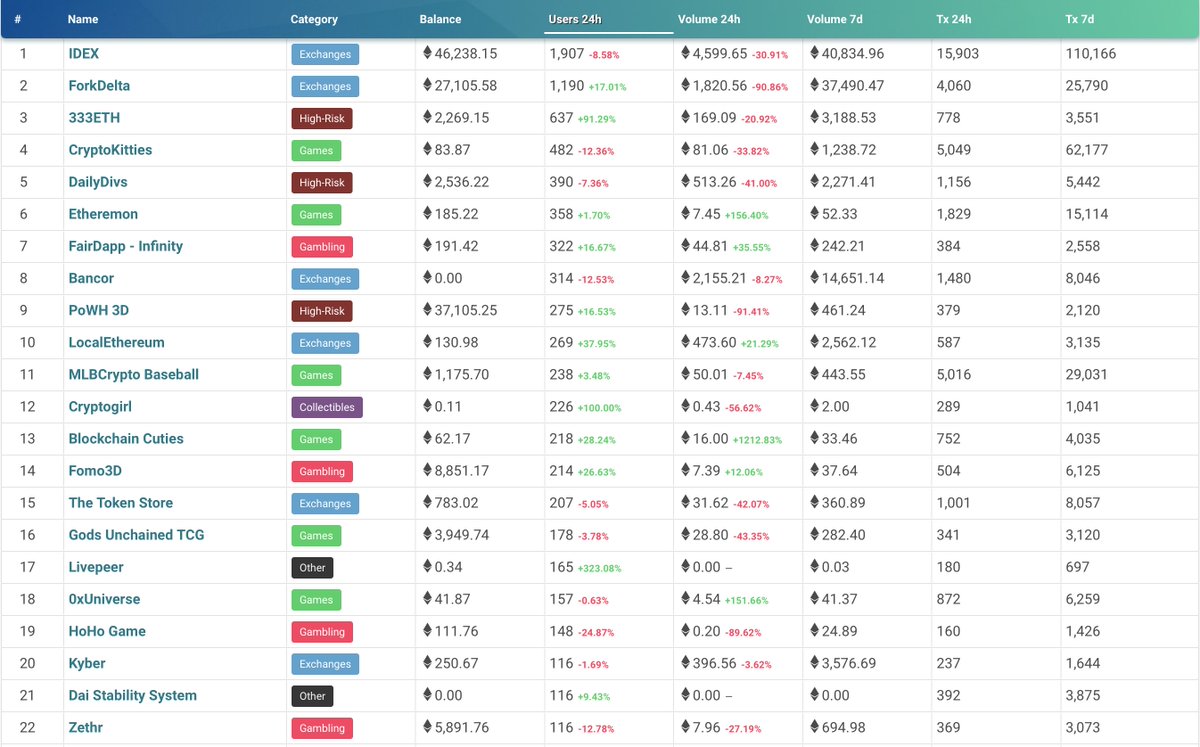Open the DailyDivs dapp link
This screenshot has width=1200, height=747.
coord(98,182)
